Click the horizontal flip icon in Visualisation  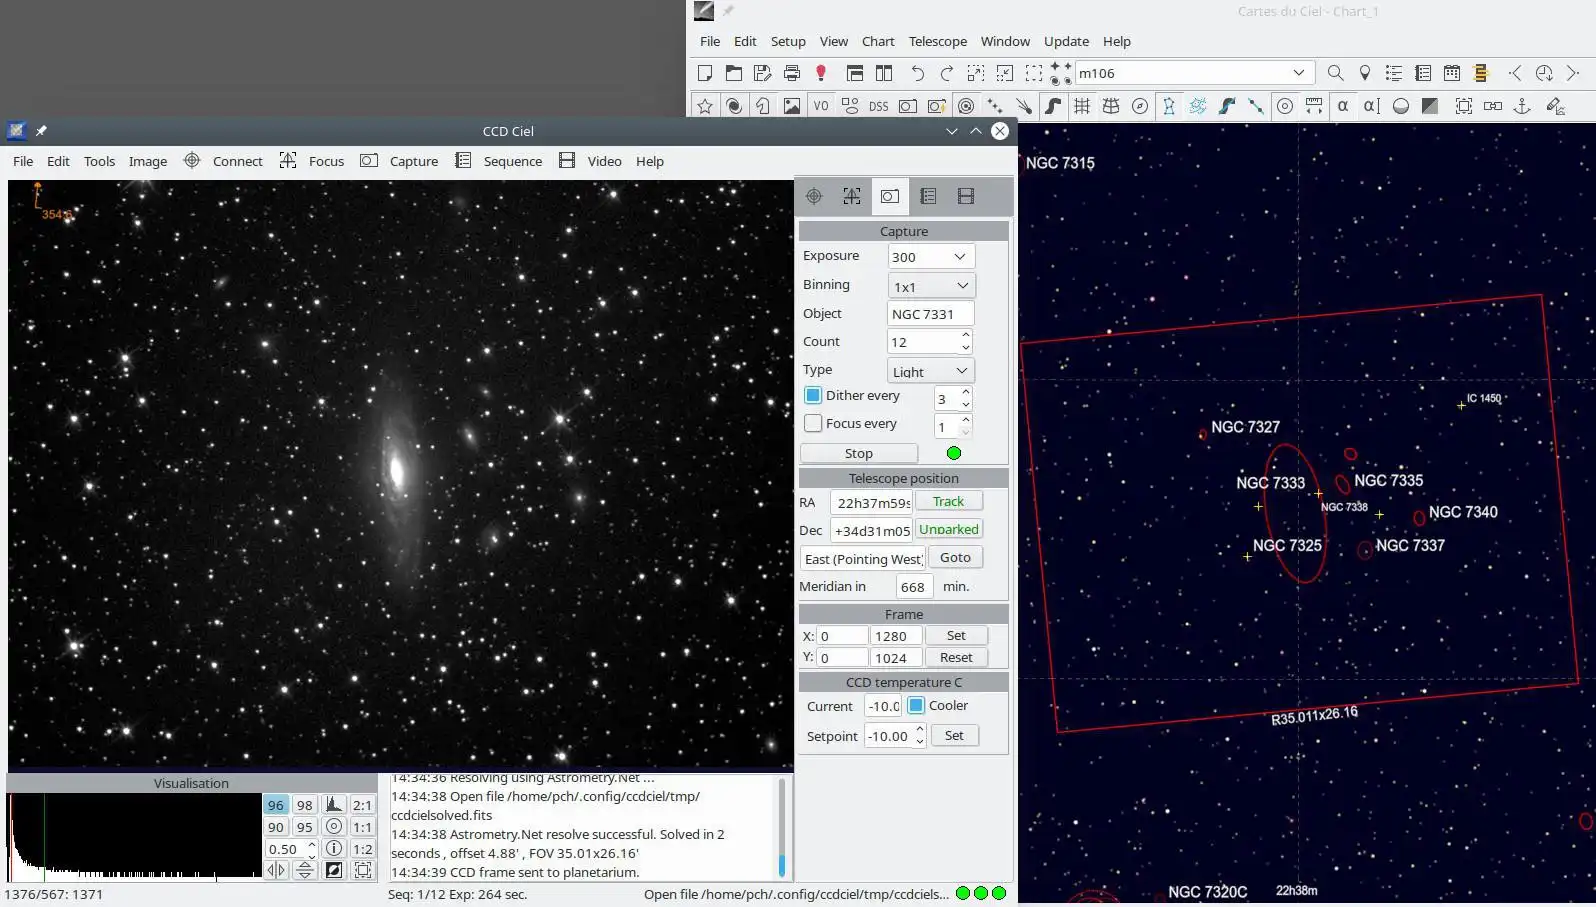(276, 870)
